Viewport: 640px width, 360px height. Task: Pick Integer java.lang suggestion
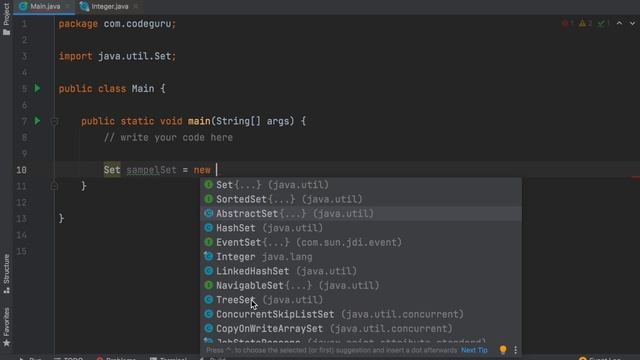pyautogui.click(x=361, y=257)
